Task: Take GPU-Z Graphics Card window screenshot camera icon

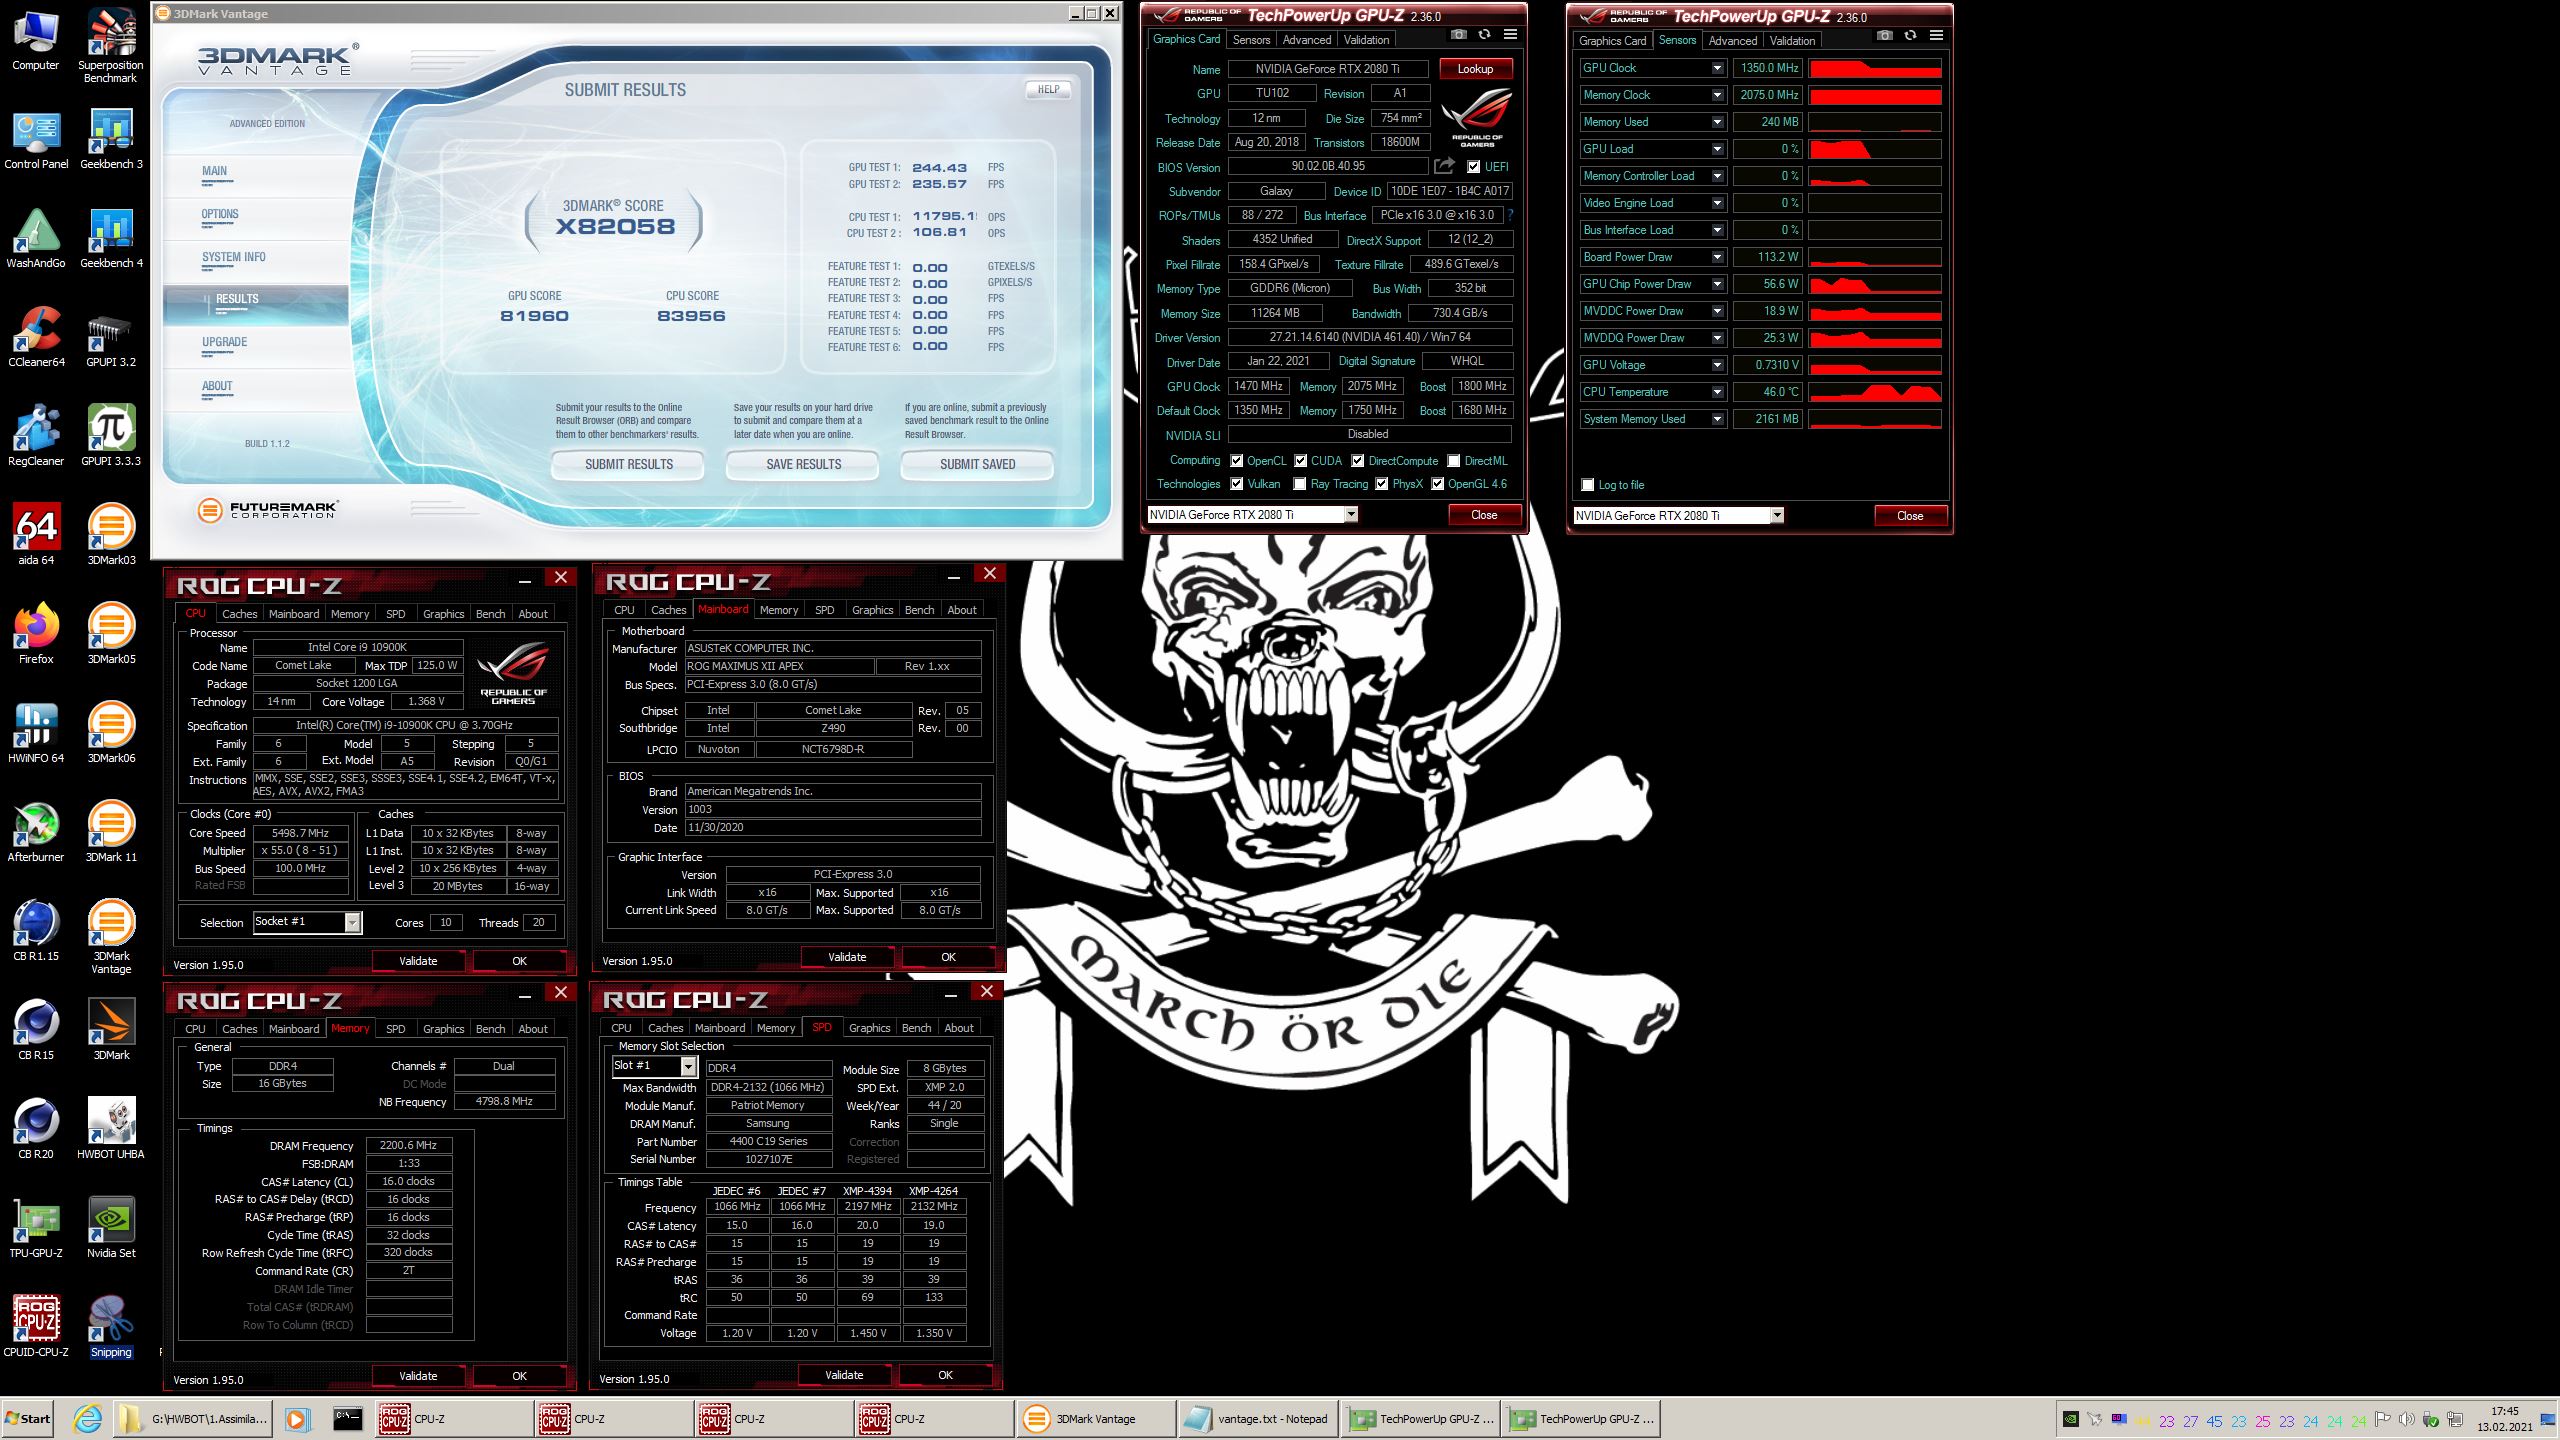Action: (1458, 35)
